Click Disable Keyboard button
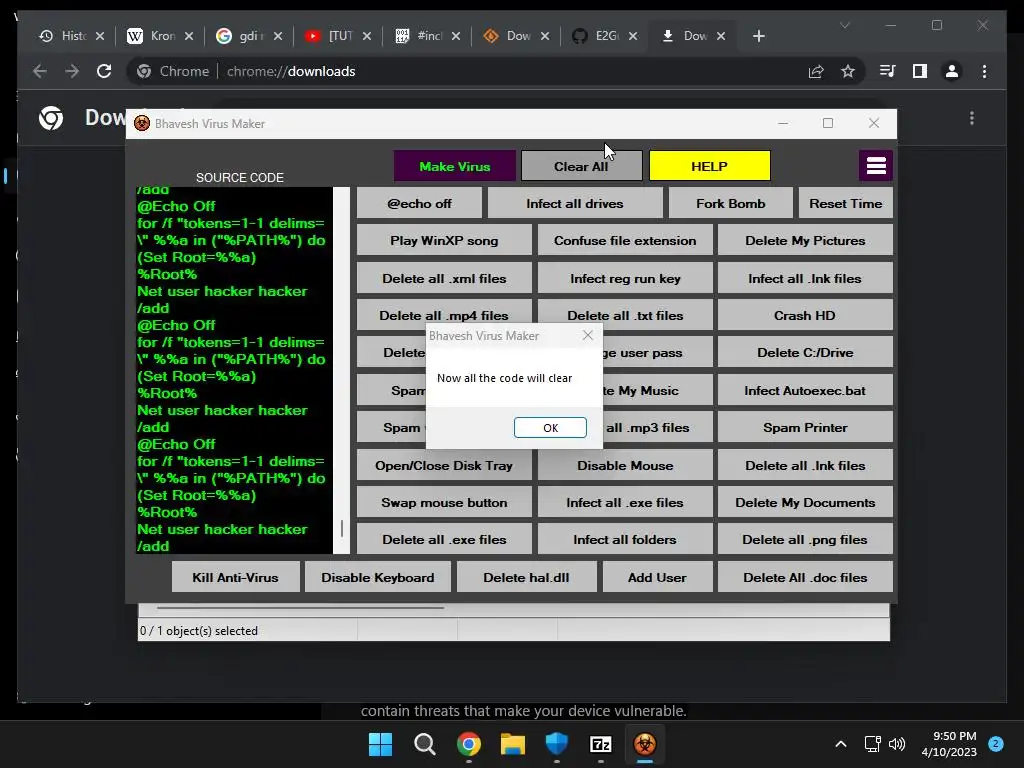The width and height of the screenshot is (1024, 768). (377, 577)
